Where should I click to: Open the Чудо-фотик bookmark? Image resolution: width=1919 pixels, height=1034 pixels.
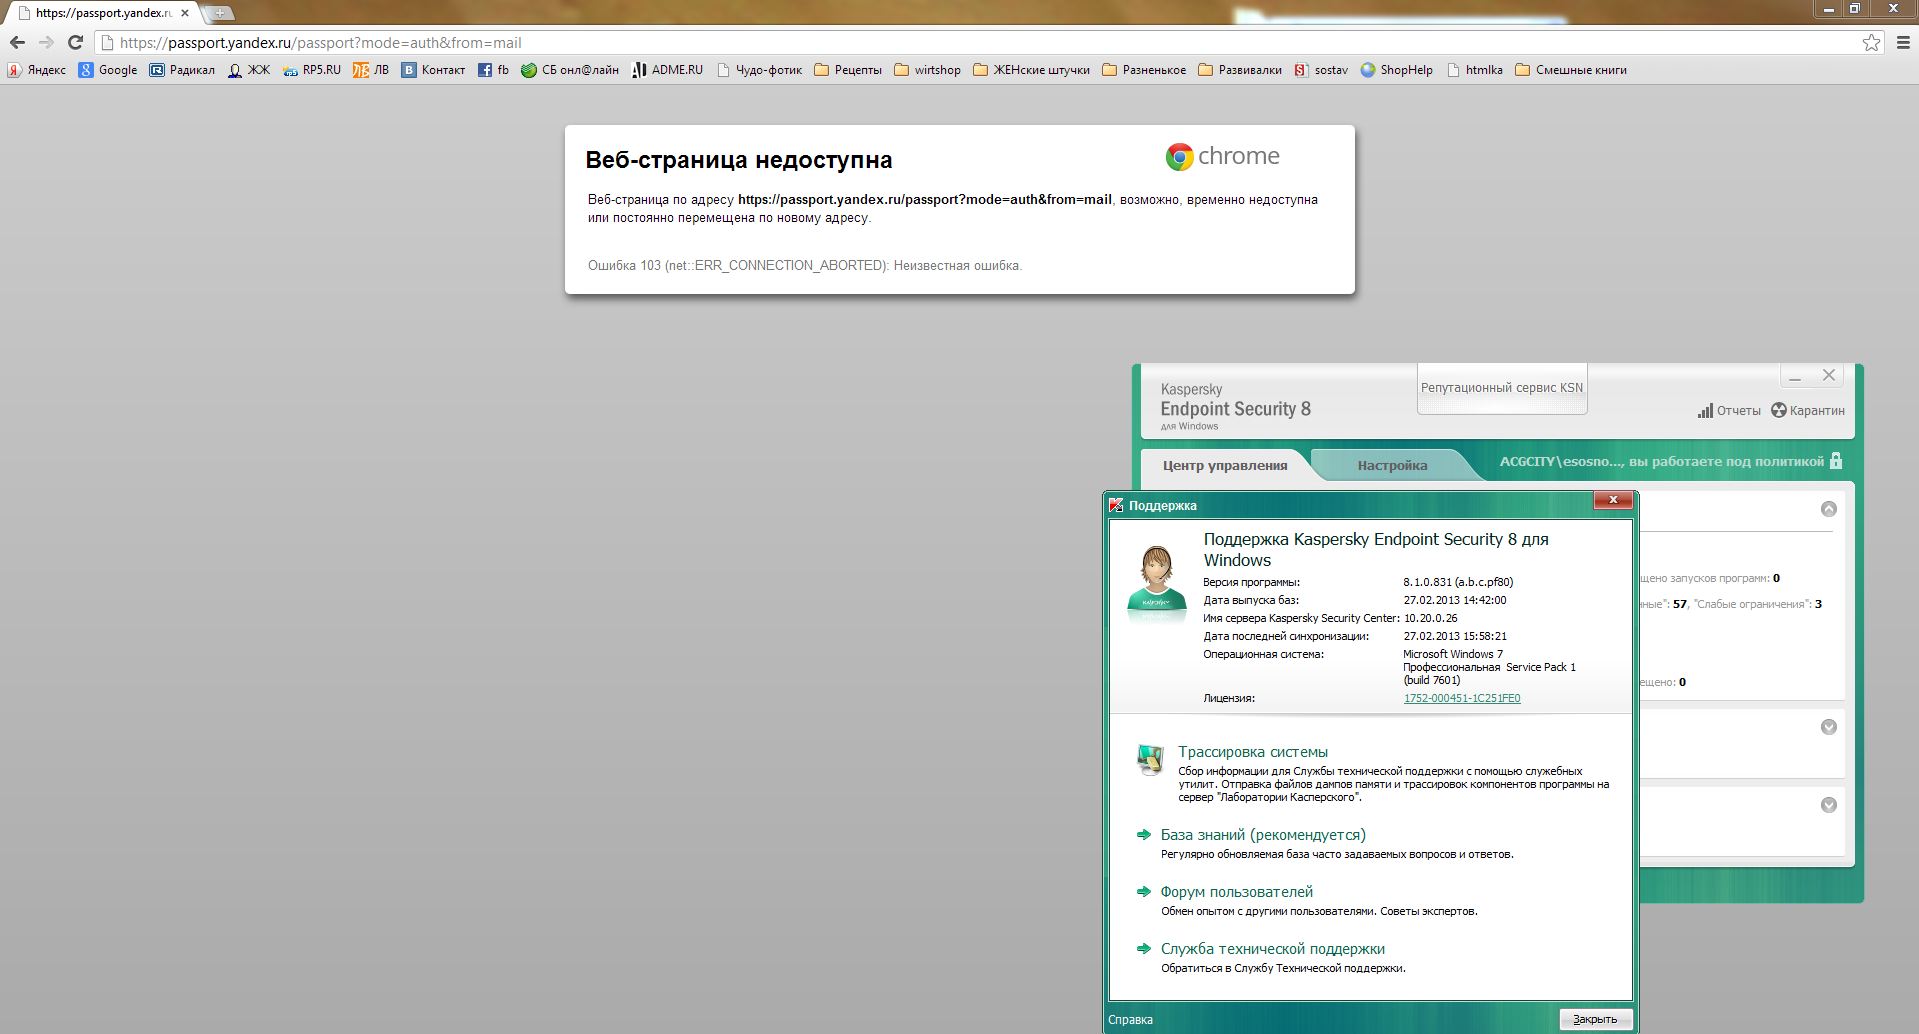click(x=759, y=70)
